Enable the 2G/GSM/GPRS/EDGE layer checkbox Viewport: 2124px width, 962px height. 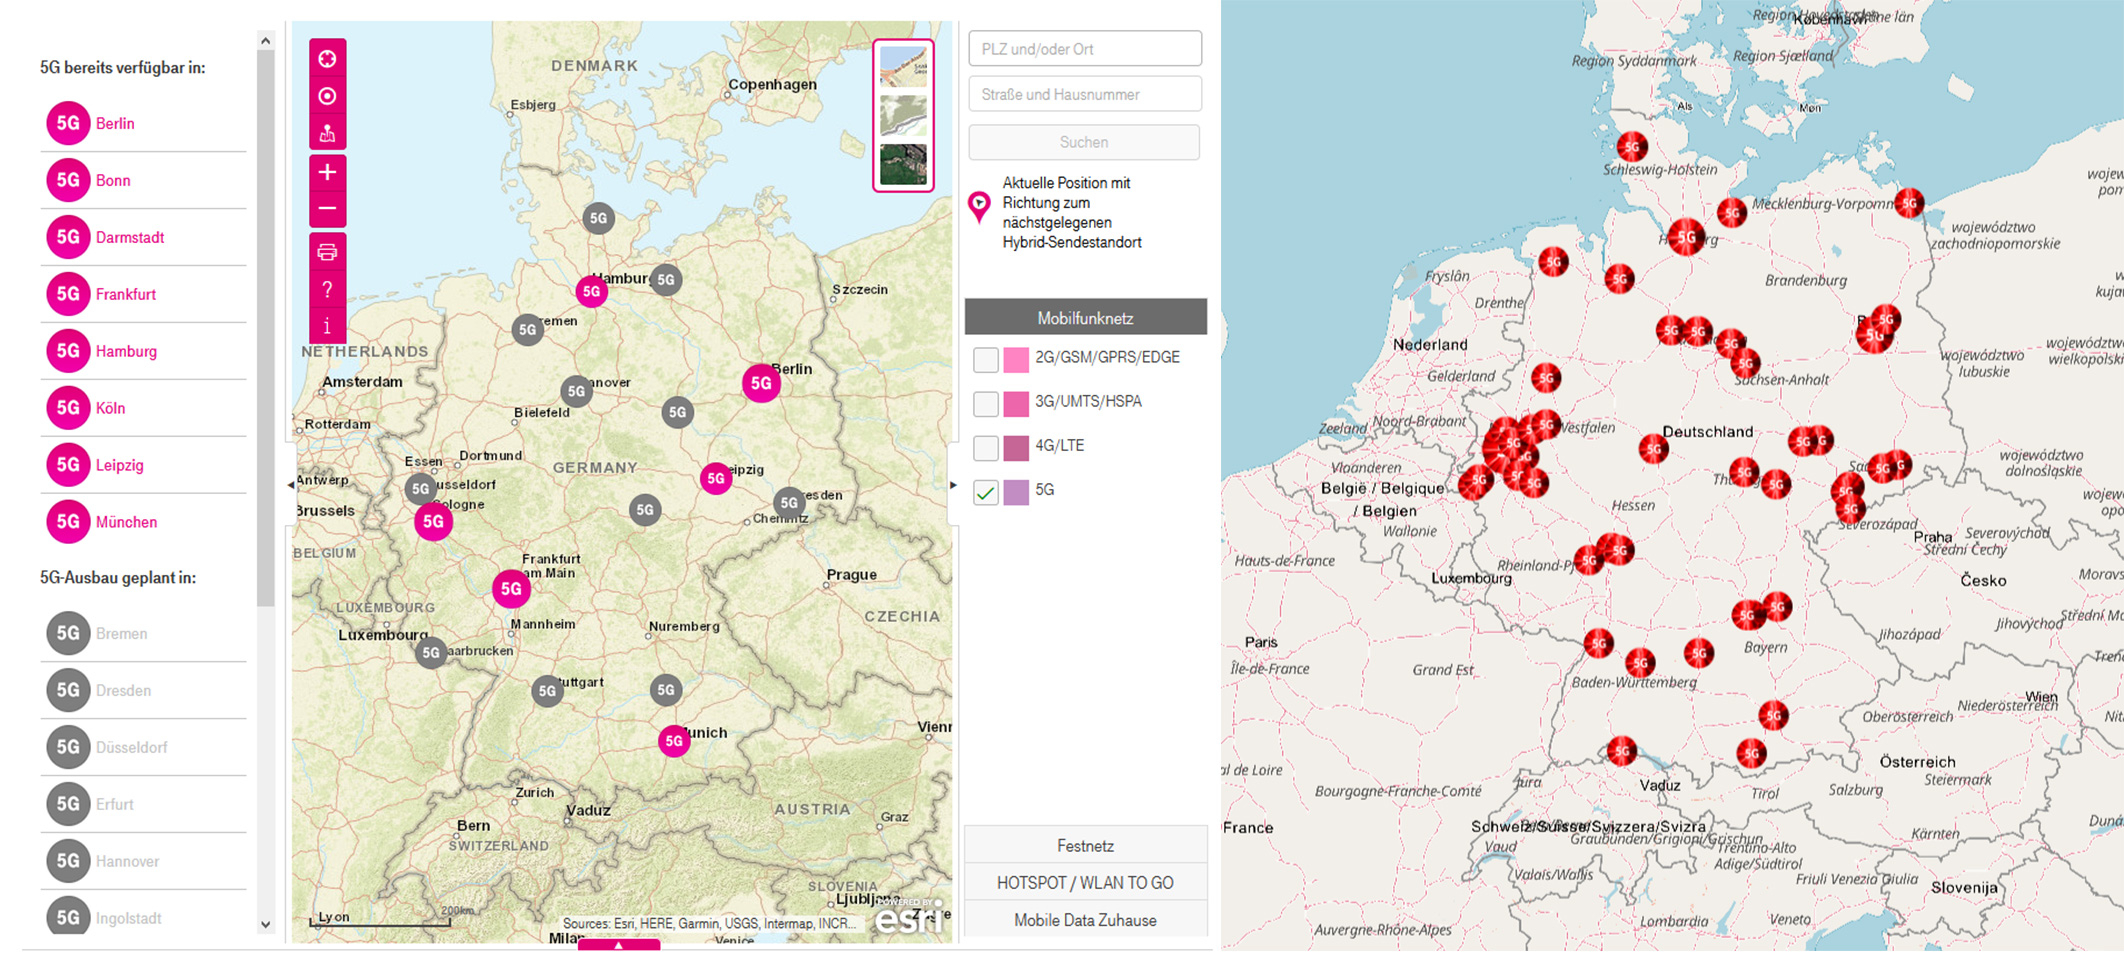[986, 359]
